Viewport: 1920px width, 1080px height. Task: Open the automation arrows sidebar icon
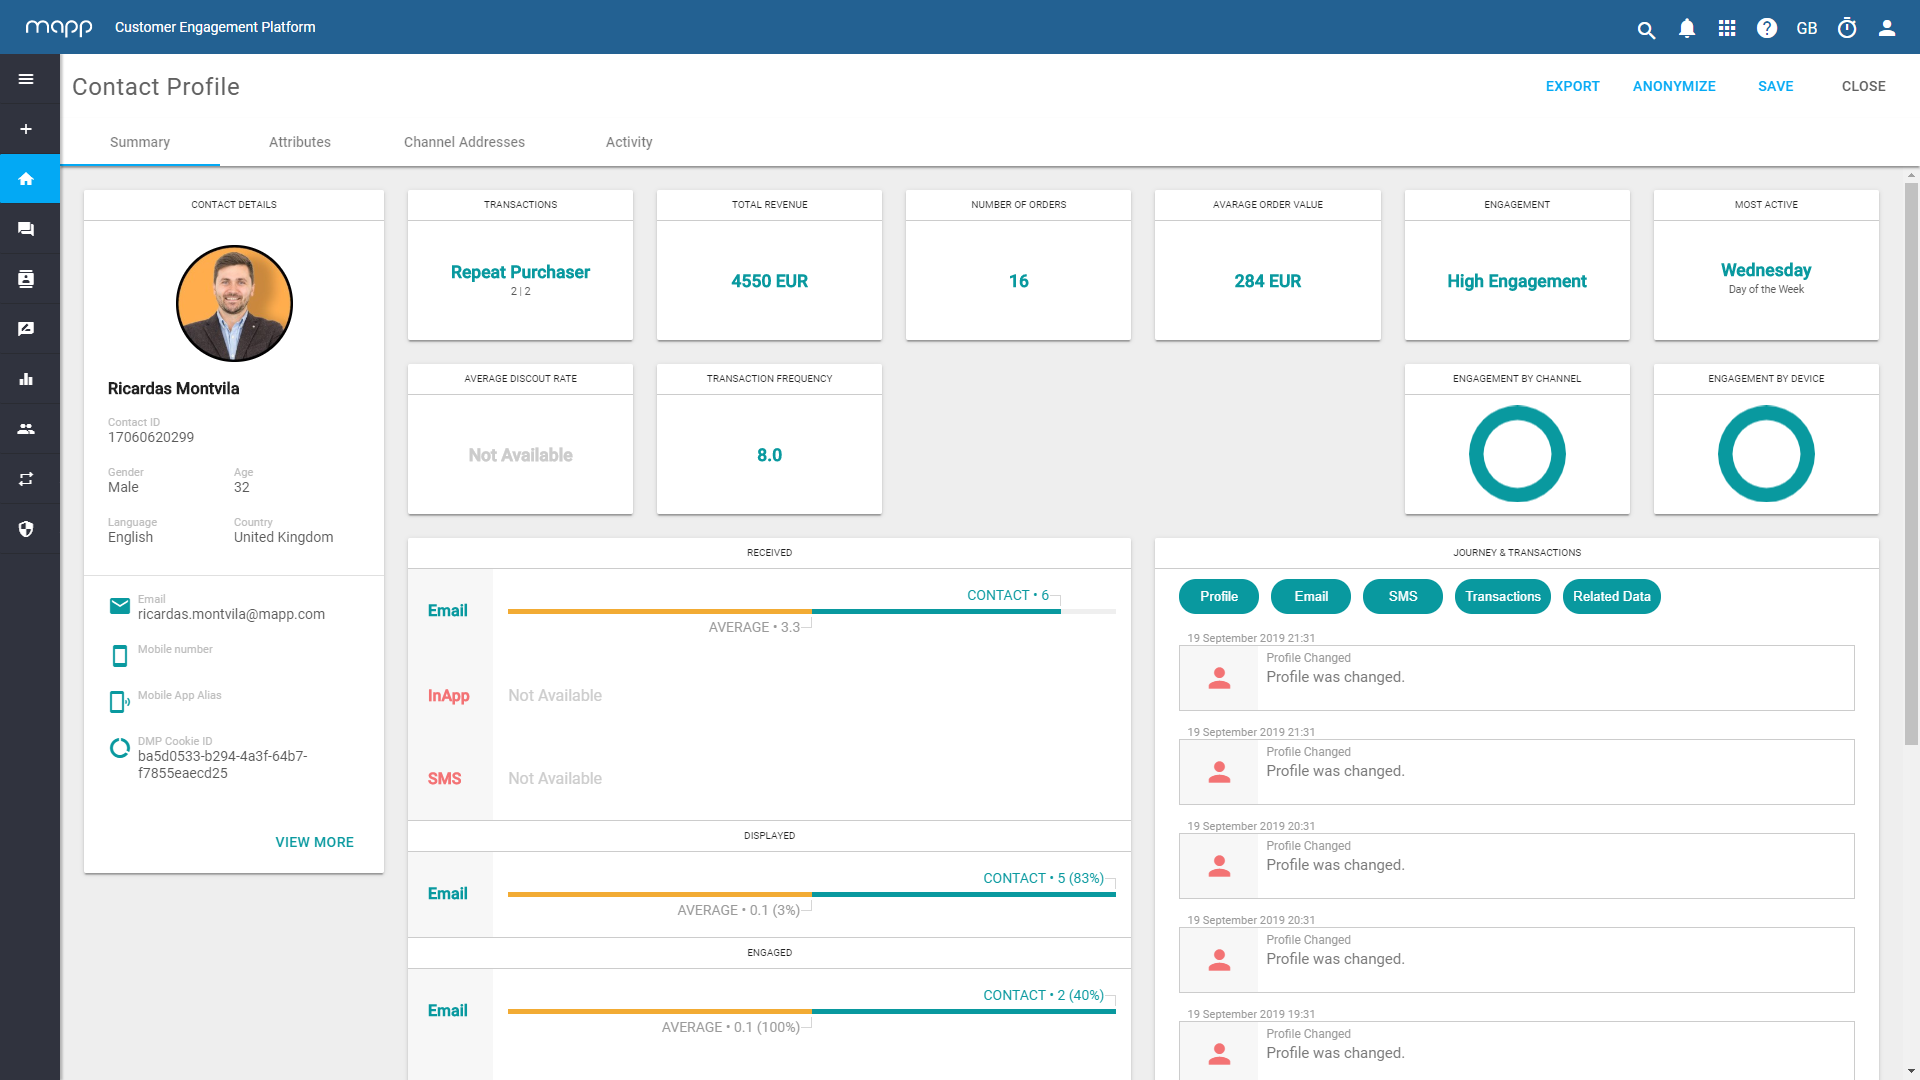tap(26, 479)
